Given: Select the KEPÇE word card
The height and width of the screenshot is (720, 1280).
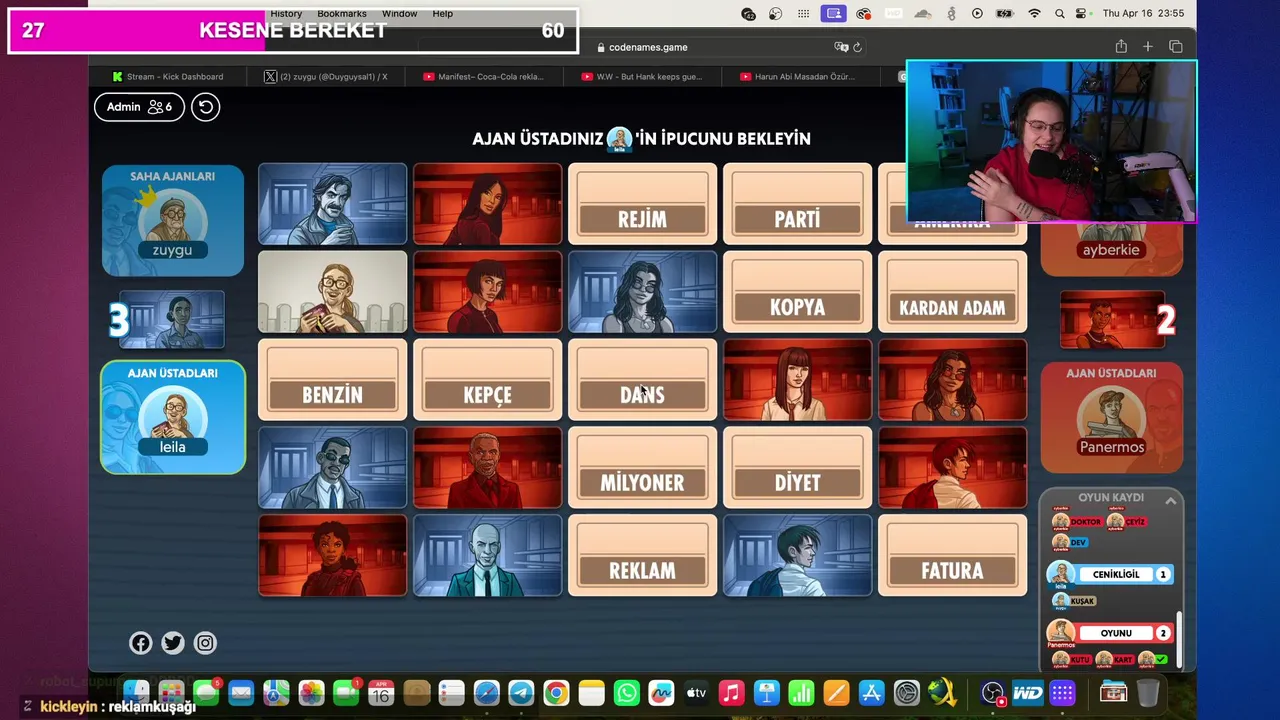Looking at the screenshot, I should (x=487, y=380).
